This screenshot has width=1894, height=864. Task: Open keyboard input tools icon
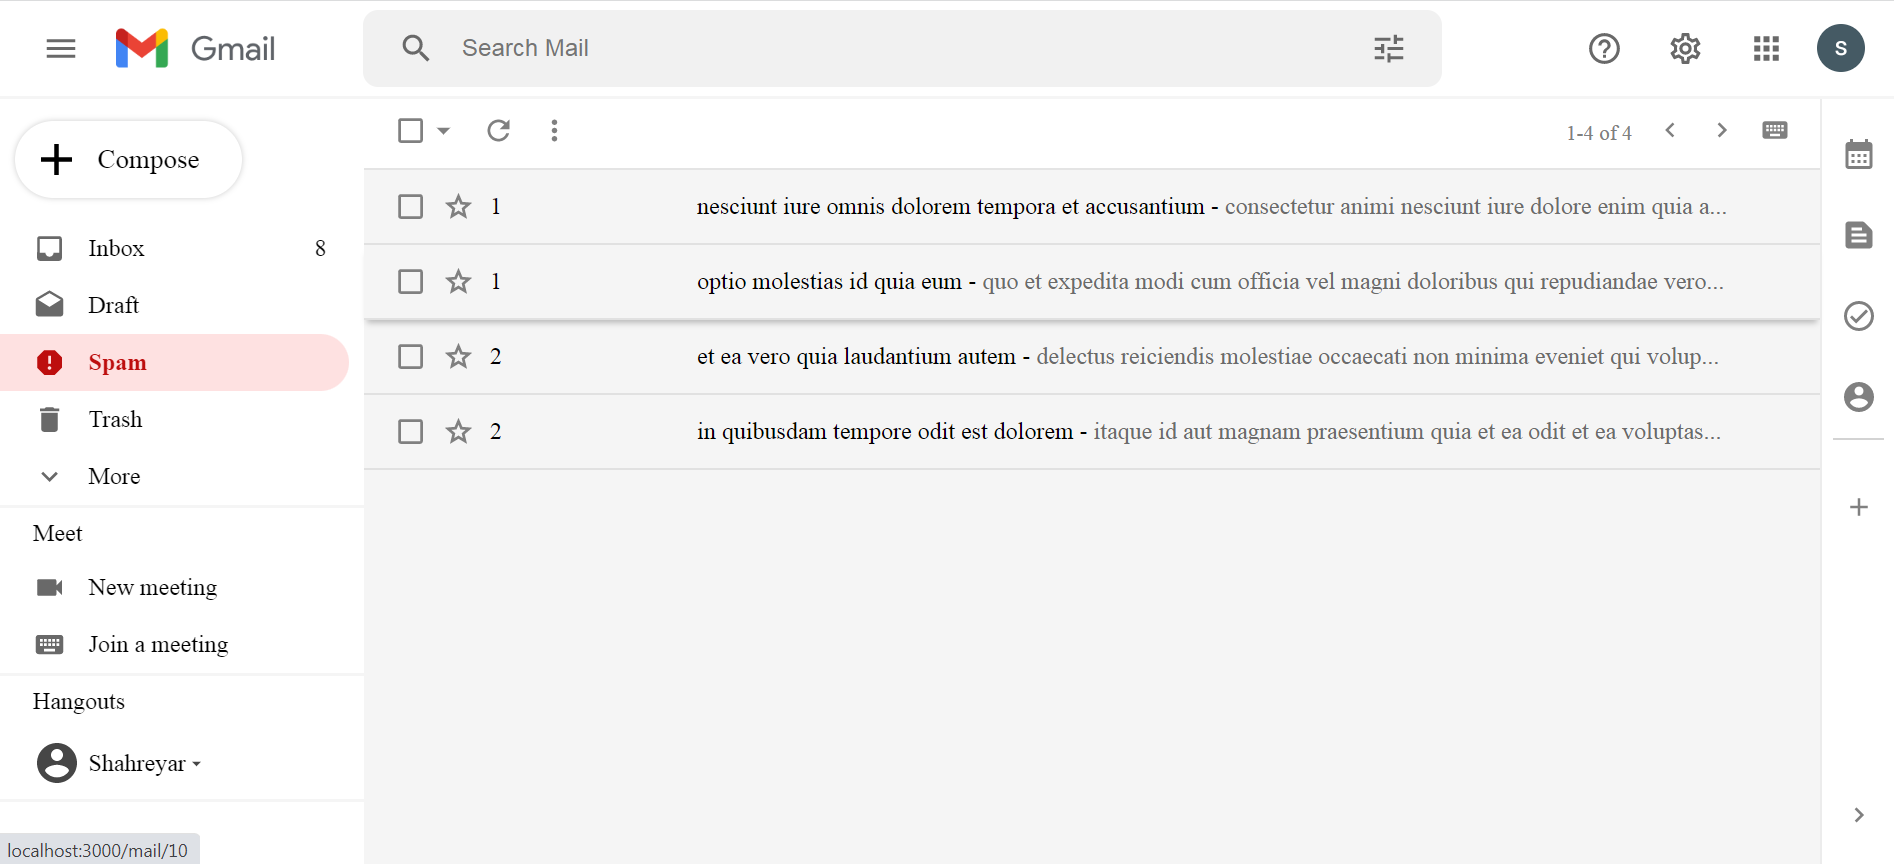[x=1775, y=130]
